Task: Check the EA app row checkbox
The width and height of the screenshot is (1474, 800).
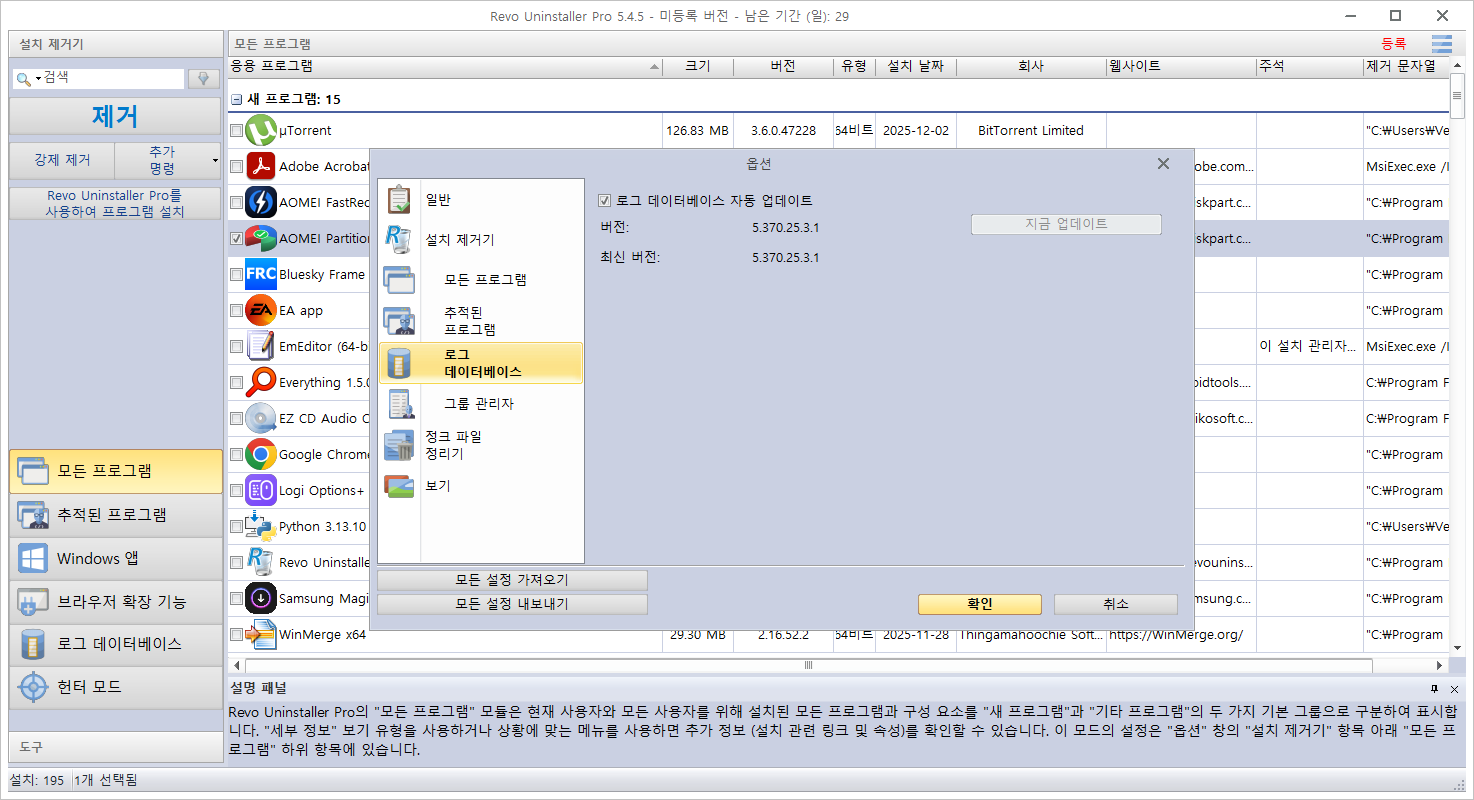Action: click(x=237, y=311)
